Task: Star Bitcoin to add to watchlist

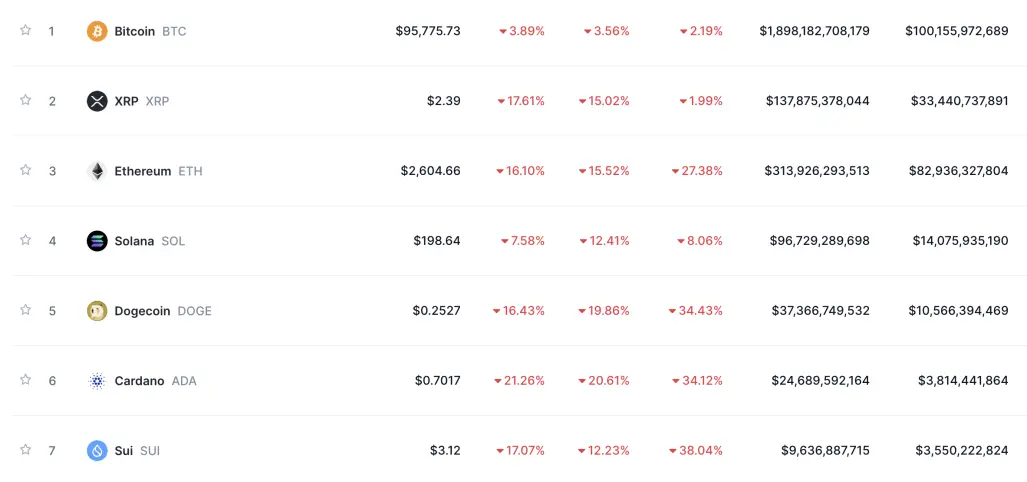Action: (26, 30)
